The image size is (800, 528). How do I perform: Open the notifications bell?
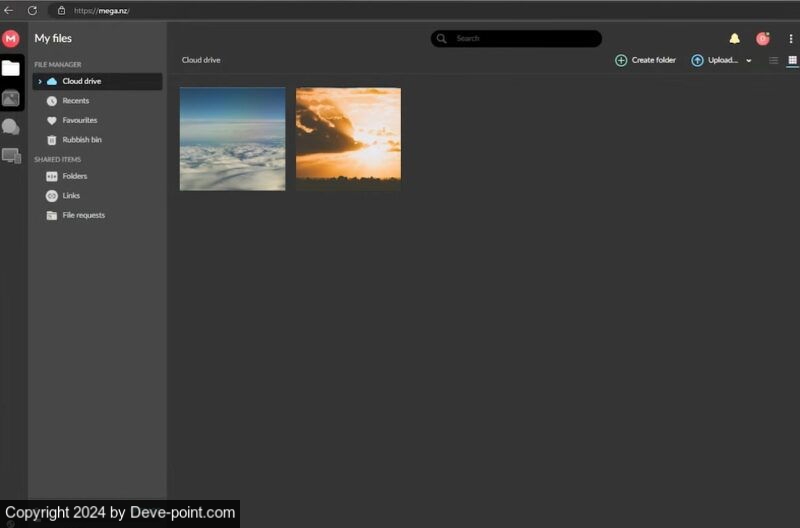735,39
